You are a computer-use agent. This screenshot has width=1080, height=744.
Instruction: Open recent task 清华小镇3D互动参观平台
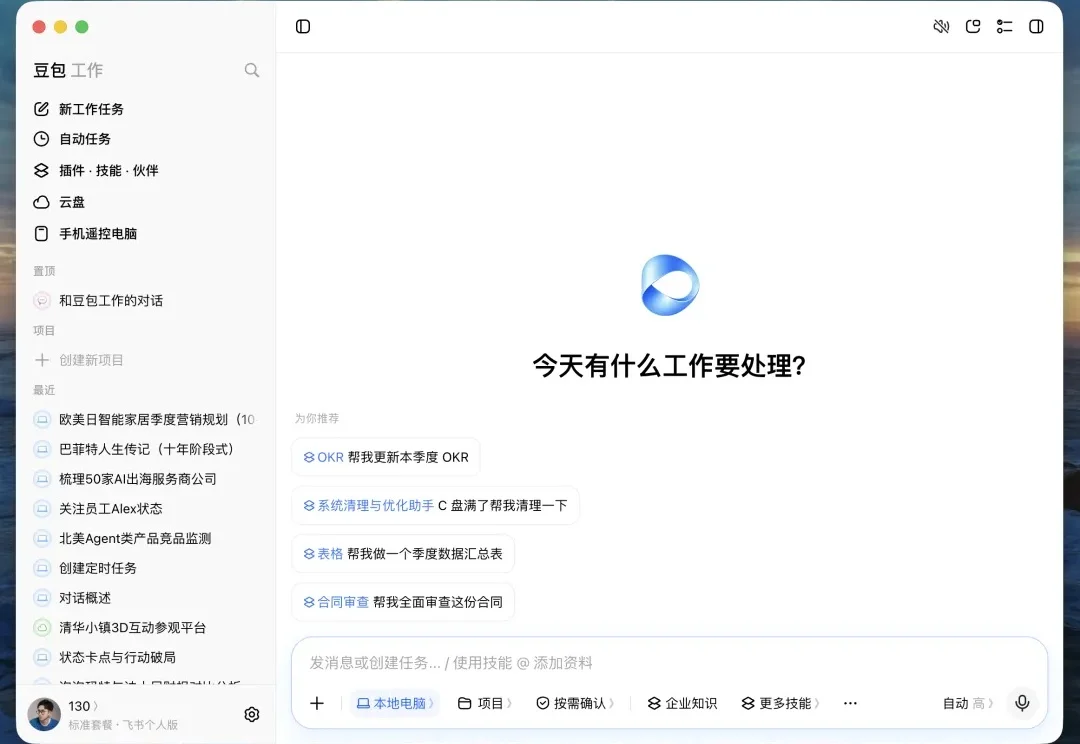coord(120,628)
